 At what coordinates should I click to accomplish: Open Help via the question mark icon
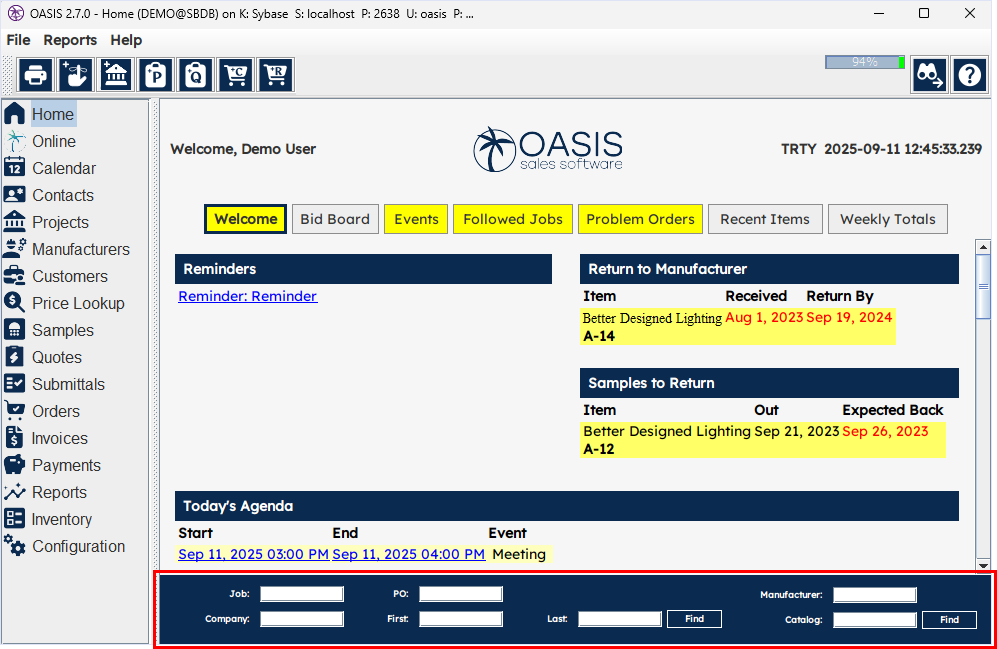click(x=969, y=74)
